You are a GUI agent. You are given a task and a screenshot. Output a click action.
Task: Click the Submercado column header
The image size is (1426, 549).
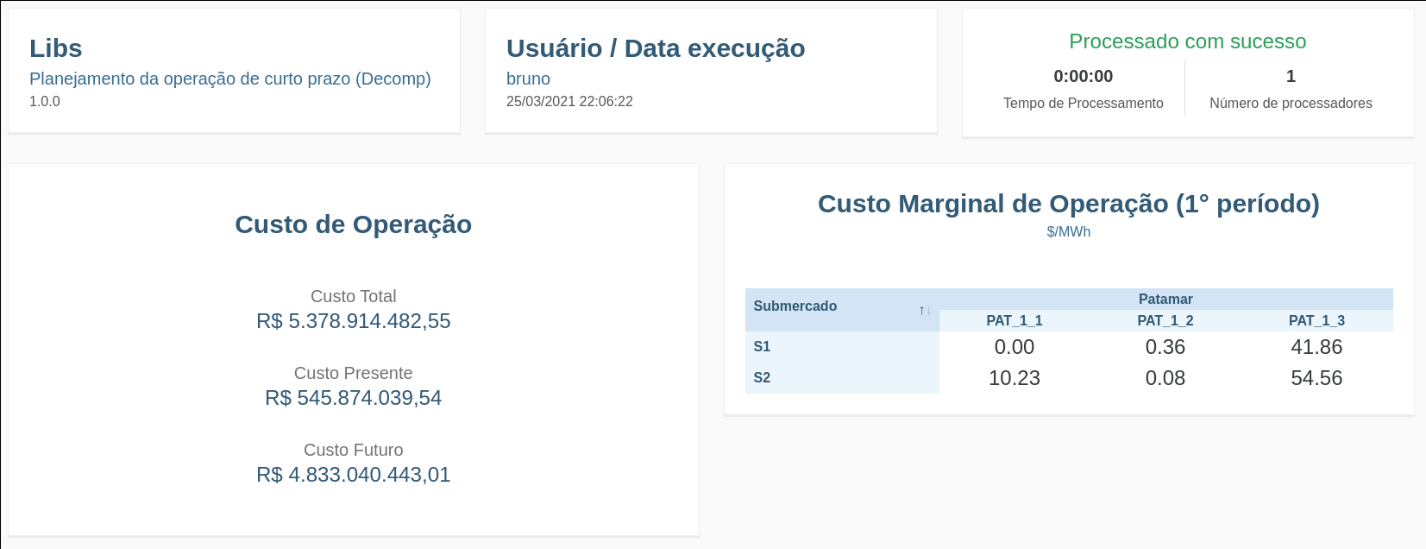(796, 306)
